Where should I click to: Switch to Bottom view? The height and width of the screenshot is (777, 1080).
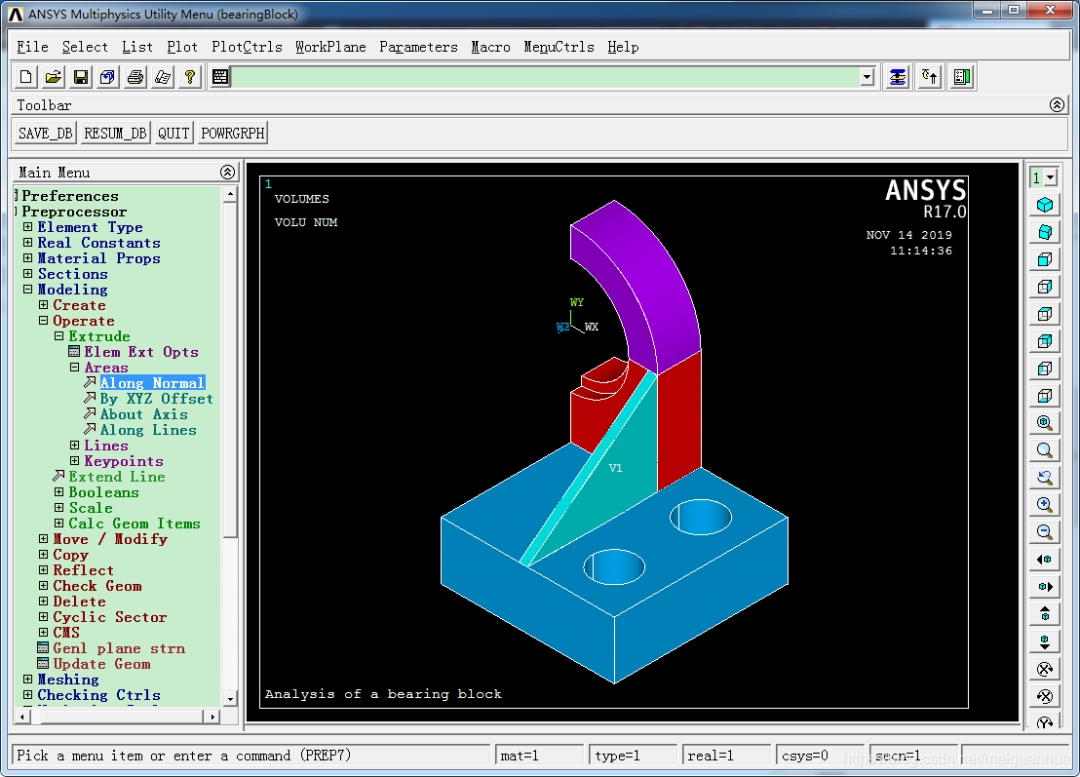(x=1044, y=395)
